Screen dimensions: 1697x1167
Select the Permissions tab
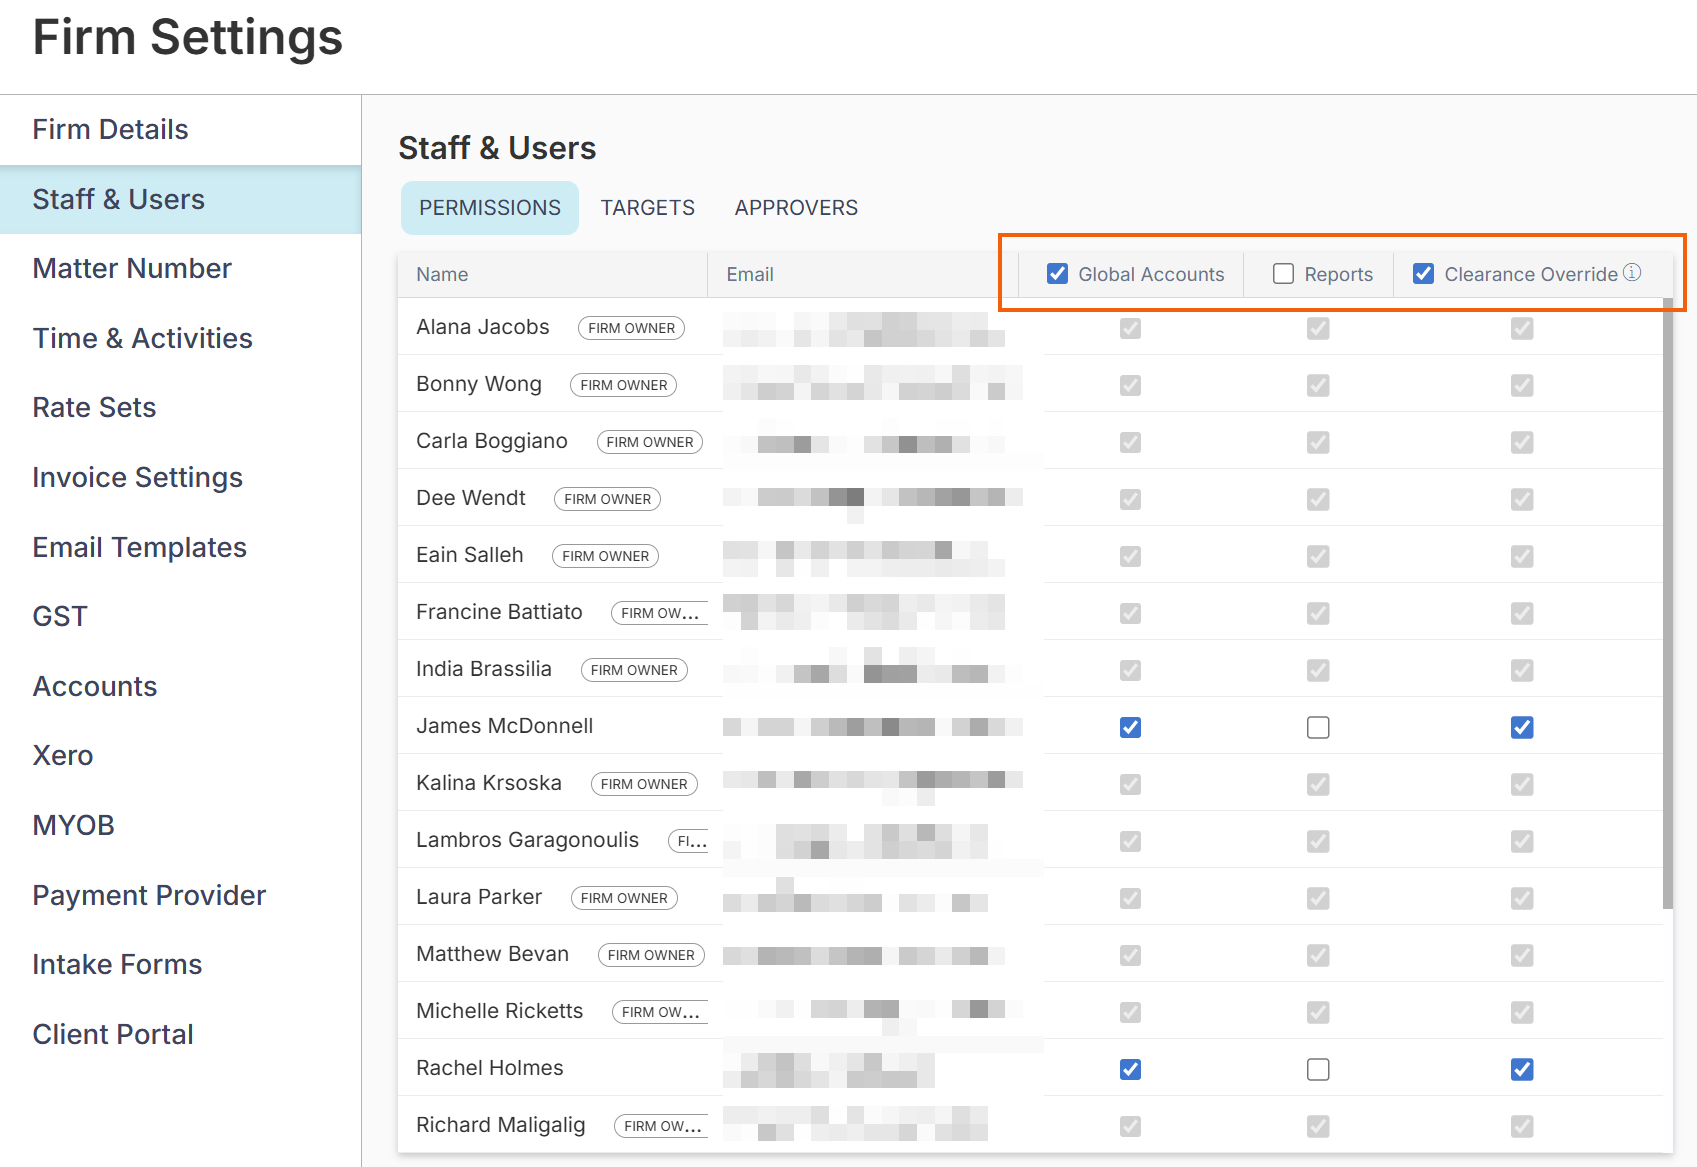tap(490, 208)
